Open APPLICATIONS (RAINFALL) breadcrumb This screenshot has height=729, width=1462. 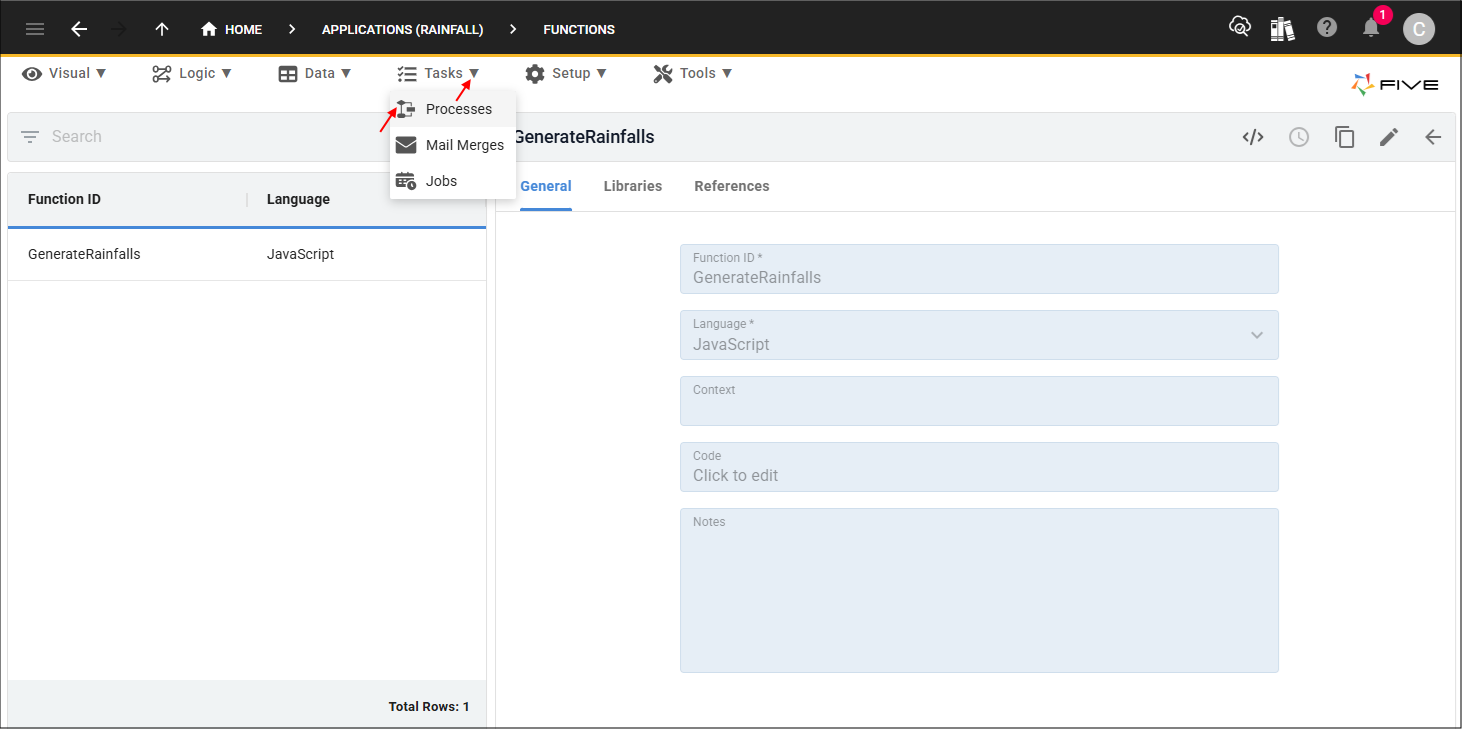click(x=403, y=30)
